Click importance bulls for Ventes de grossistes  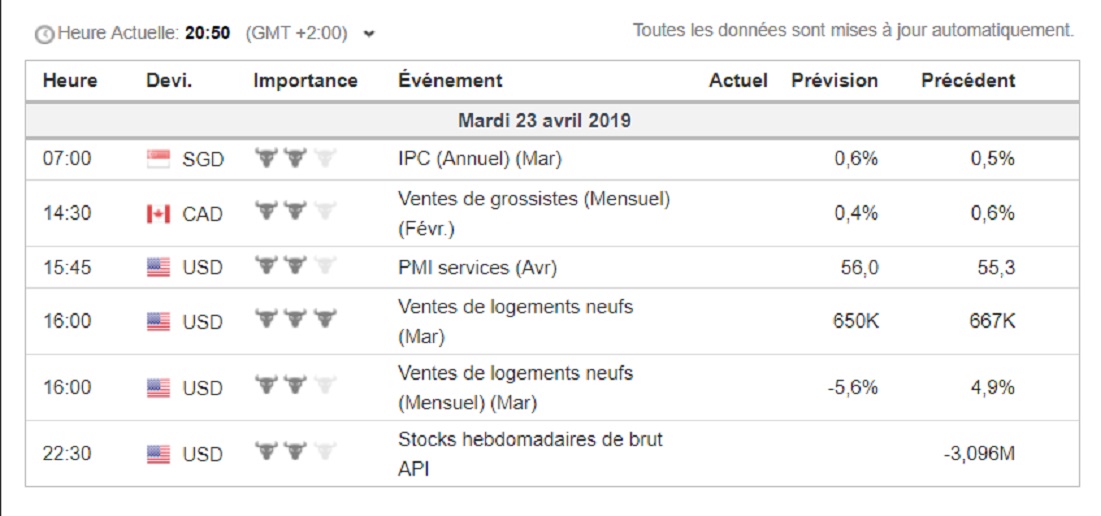point(295,212)
